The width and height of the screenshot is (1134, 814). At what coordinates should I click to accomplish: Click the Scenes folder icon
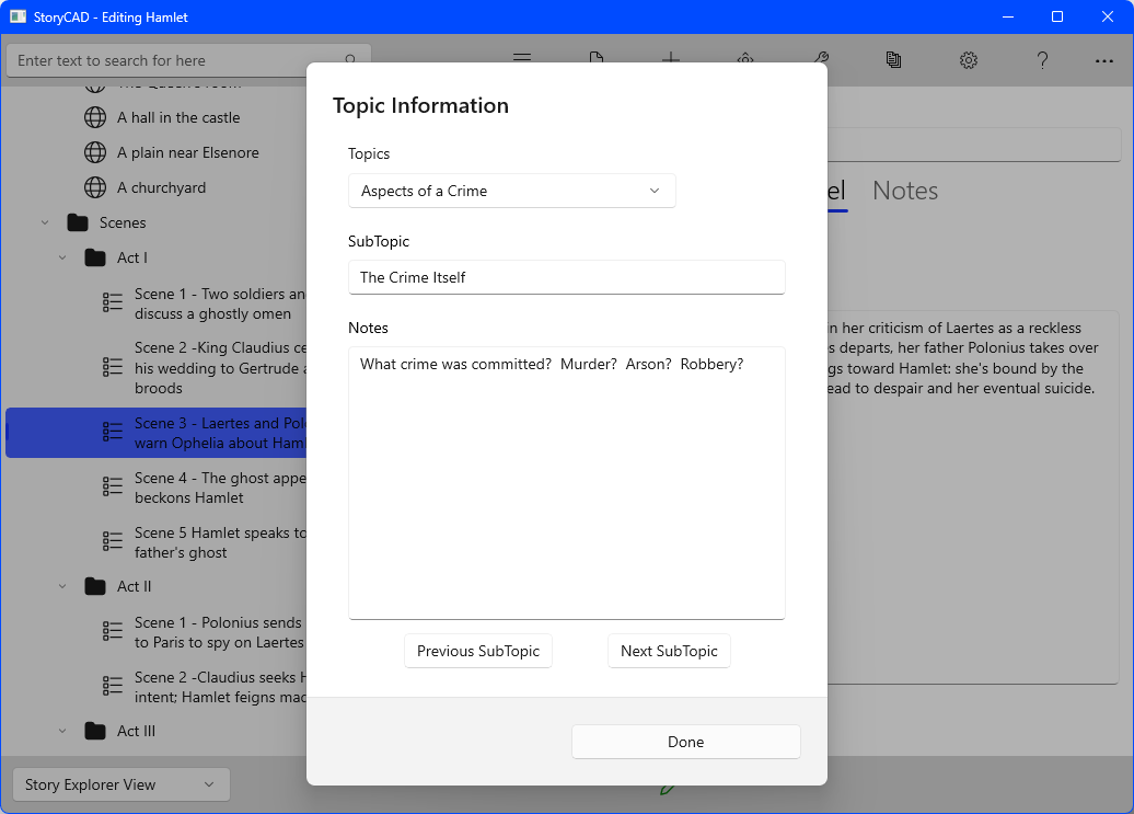click(x=77, y=223)
